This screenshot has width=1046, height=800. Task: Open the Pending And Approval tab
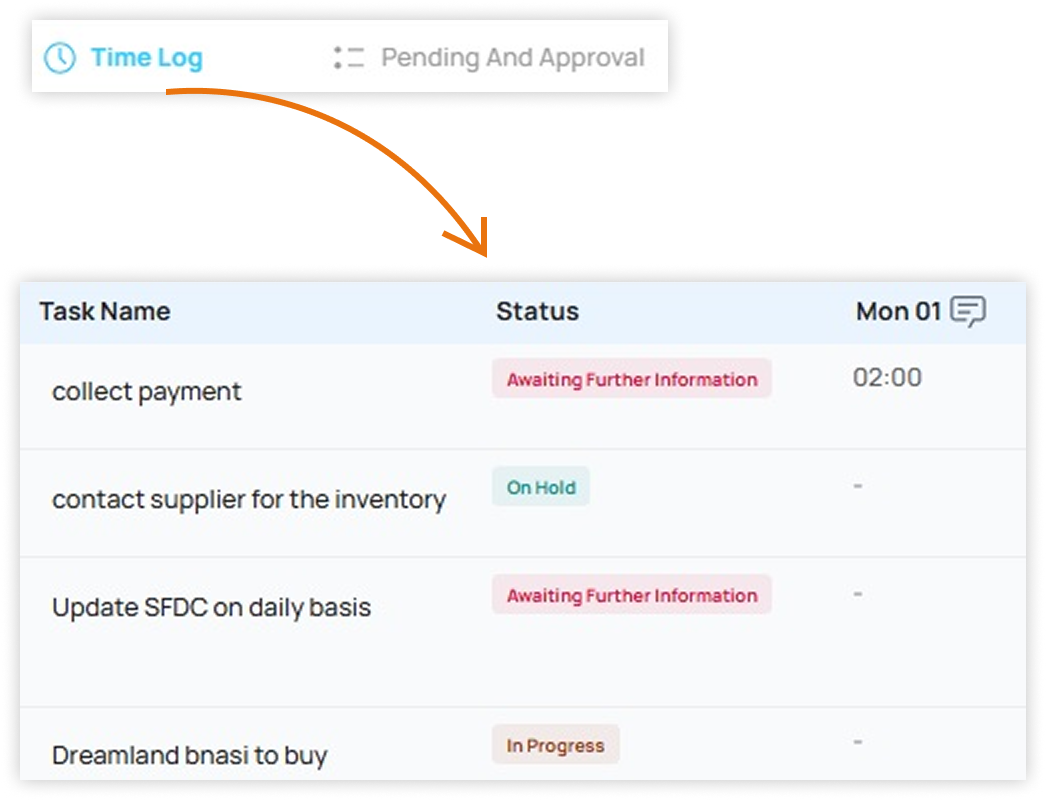point(513,58)
